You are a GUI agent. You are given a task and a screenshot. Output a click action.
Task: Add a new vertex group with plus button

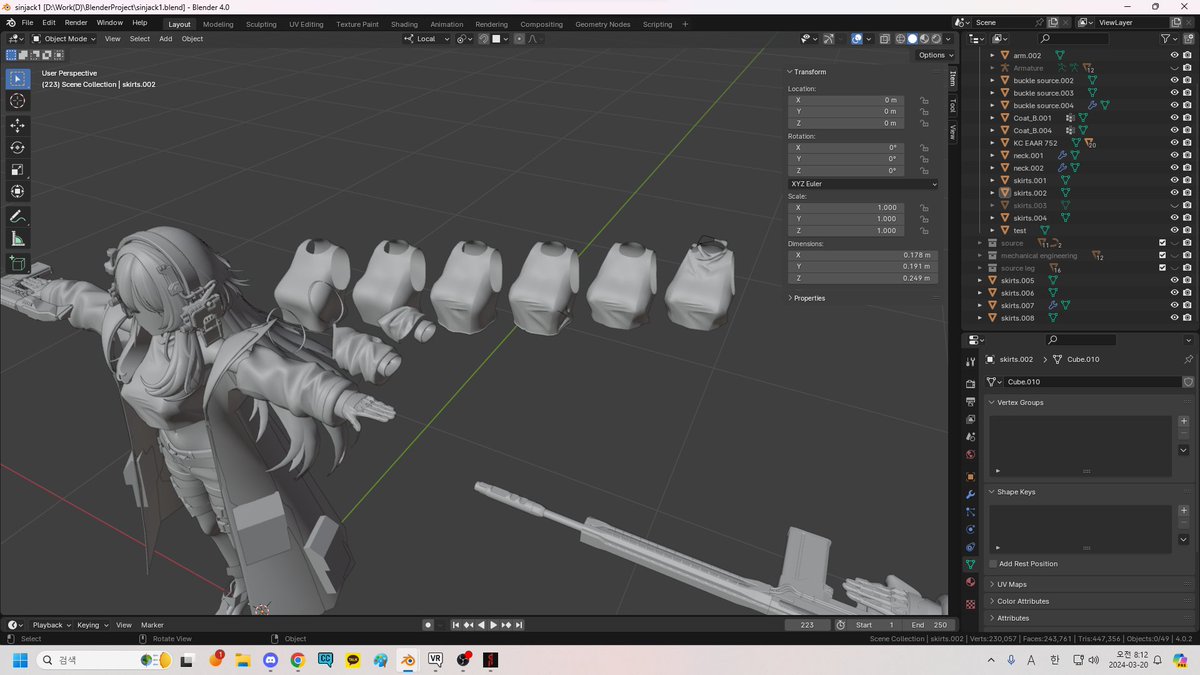(1184, 422)
